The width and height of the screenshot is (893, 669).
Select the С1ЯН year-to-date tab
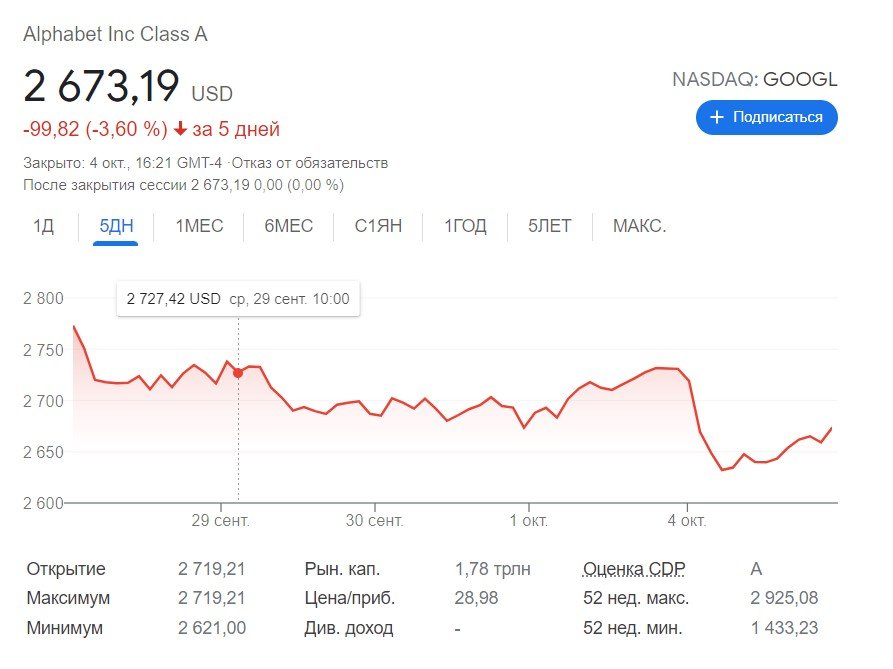click(378, 226)
